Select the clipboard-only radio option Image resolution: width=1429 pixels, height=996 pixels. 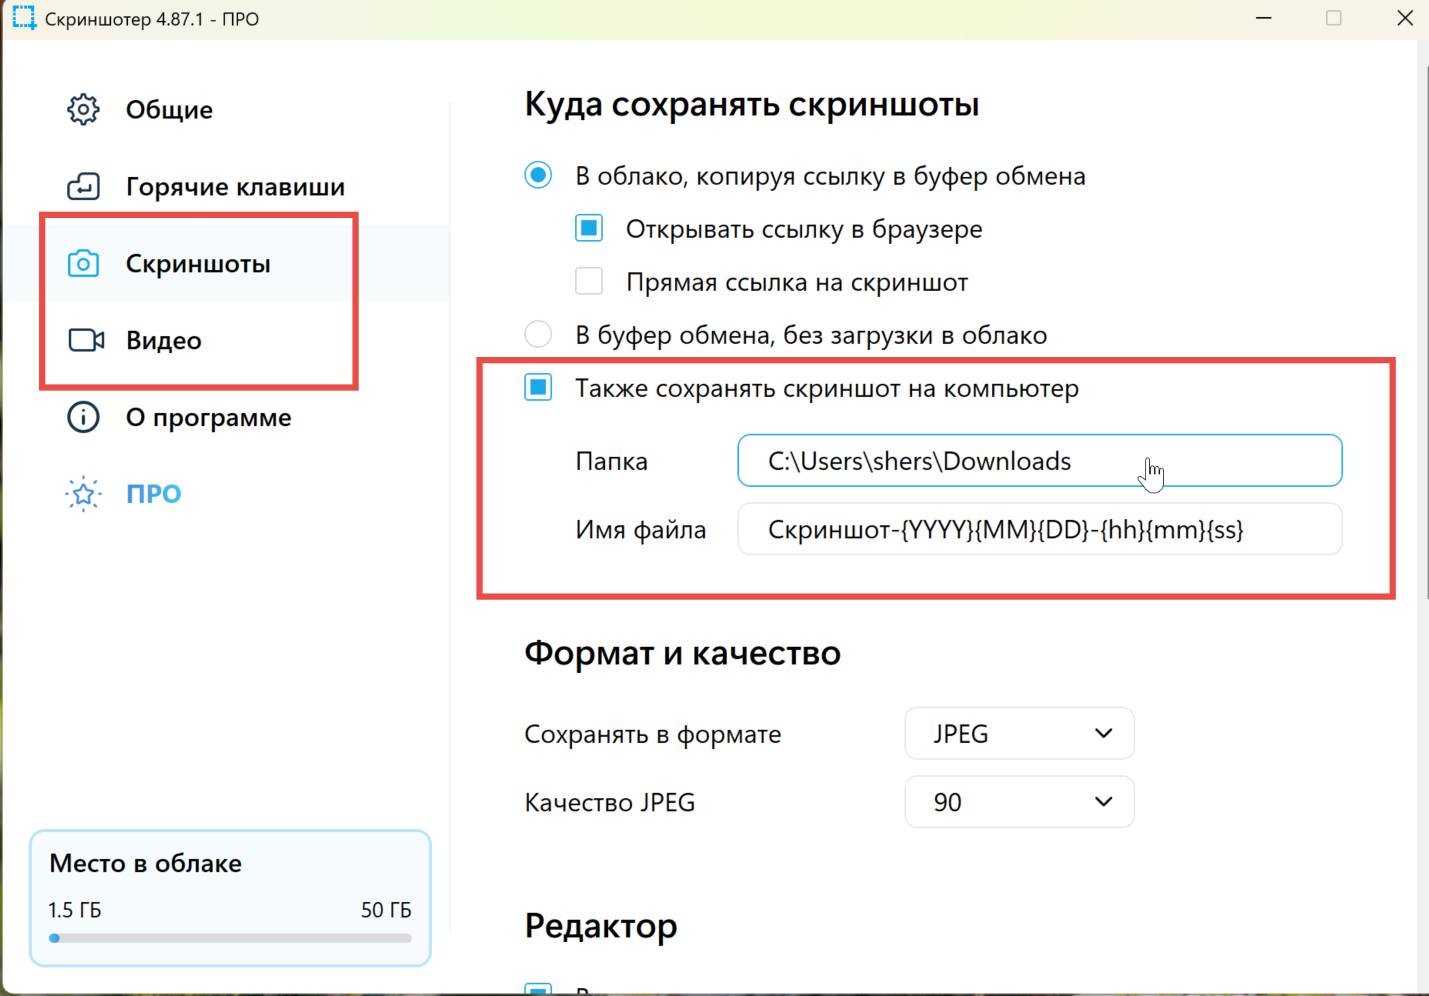pos(538,334)
